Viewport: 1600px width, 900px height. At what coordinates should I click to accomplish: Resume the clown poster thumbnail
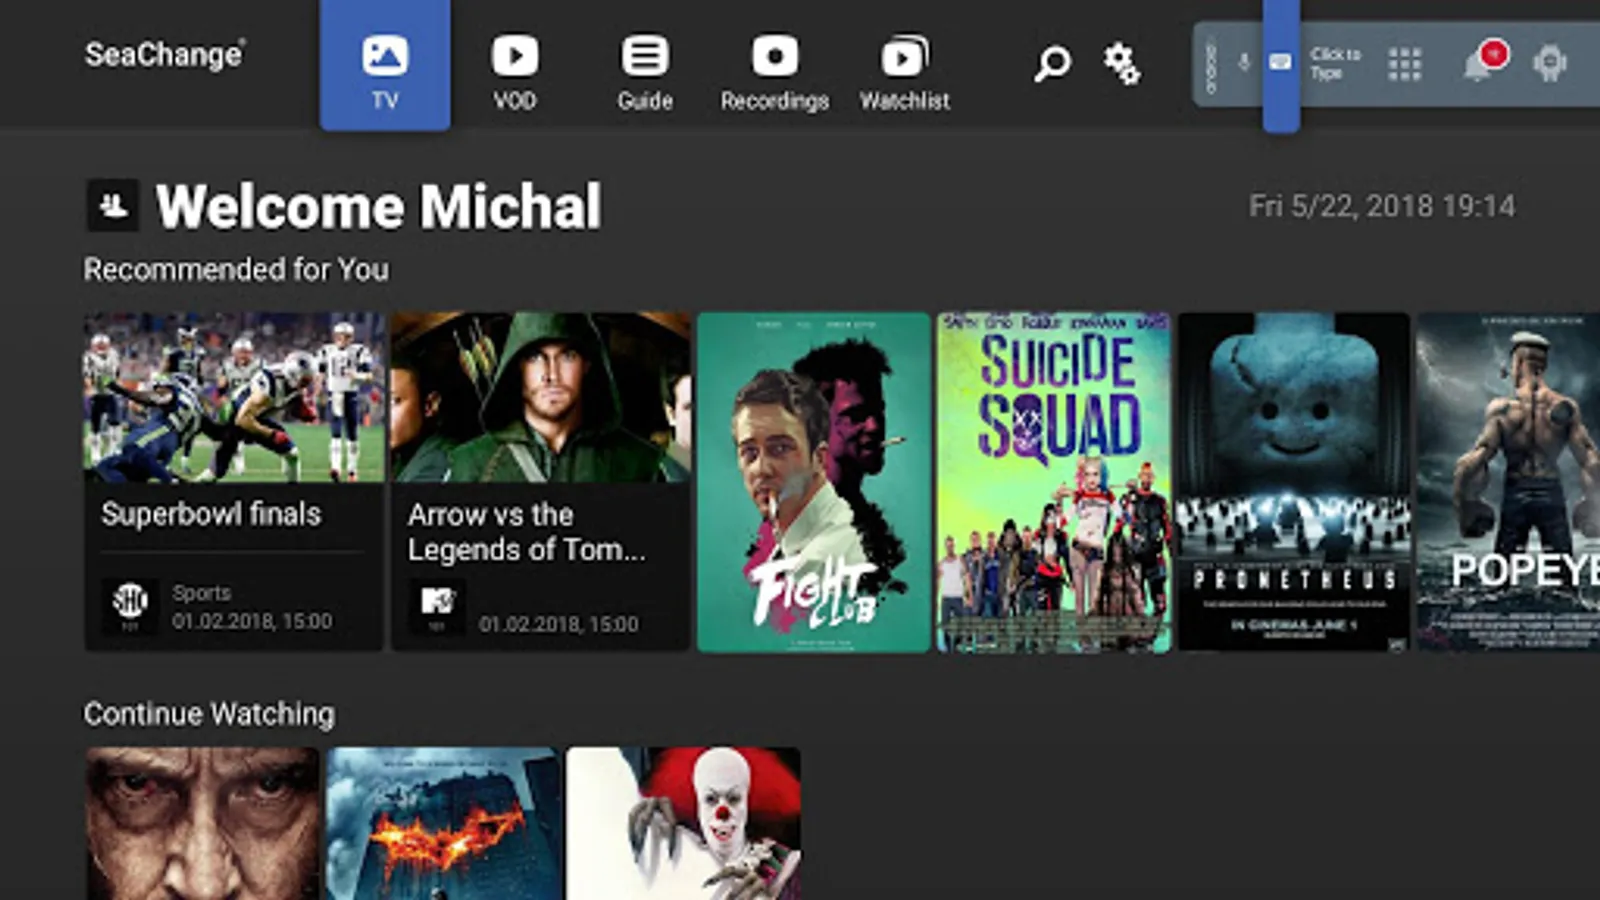(684, 824)
